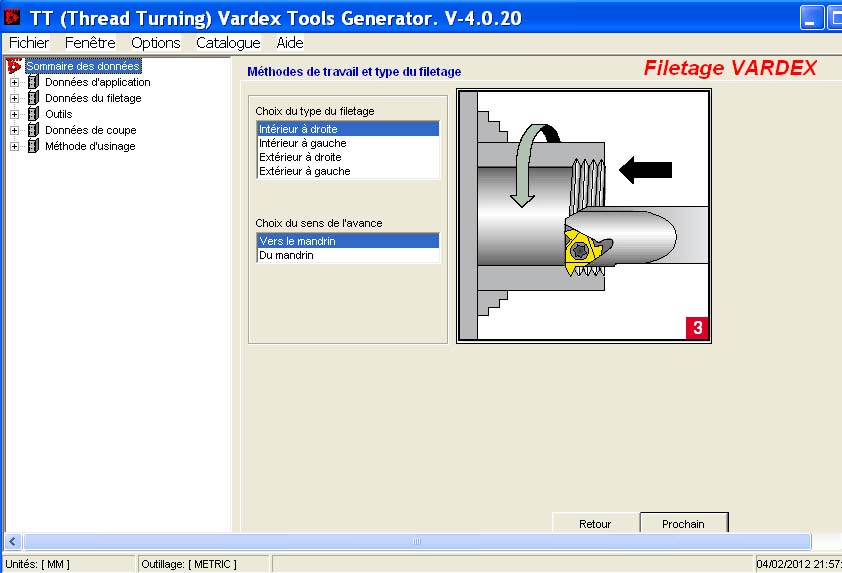Viewport: 842px width, 573px height.
Task: Expand the Données de coupe tree node
Action: (x=14, y=130)
